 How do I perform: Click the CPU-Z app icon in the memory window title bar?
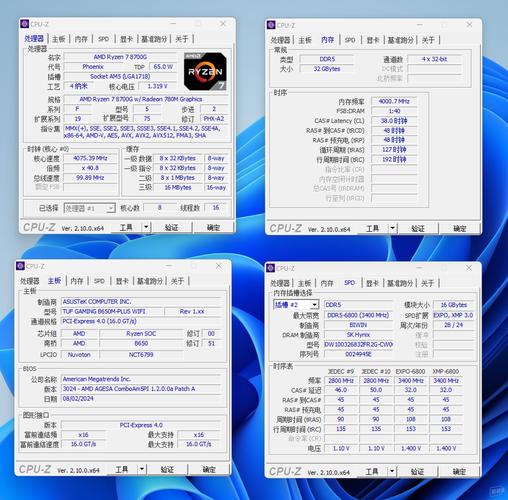pos(271,25)
